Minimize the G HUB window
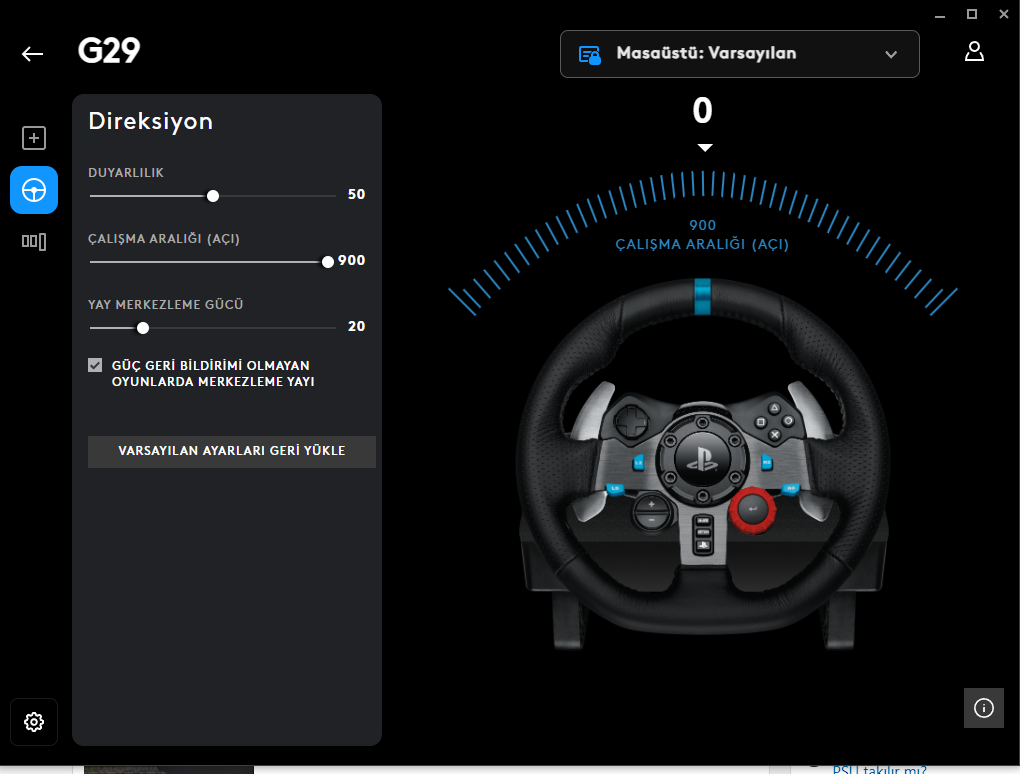The height and width of the screenshot is (774, 1020). 939,15
